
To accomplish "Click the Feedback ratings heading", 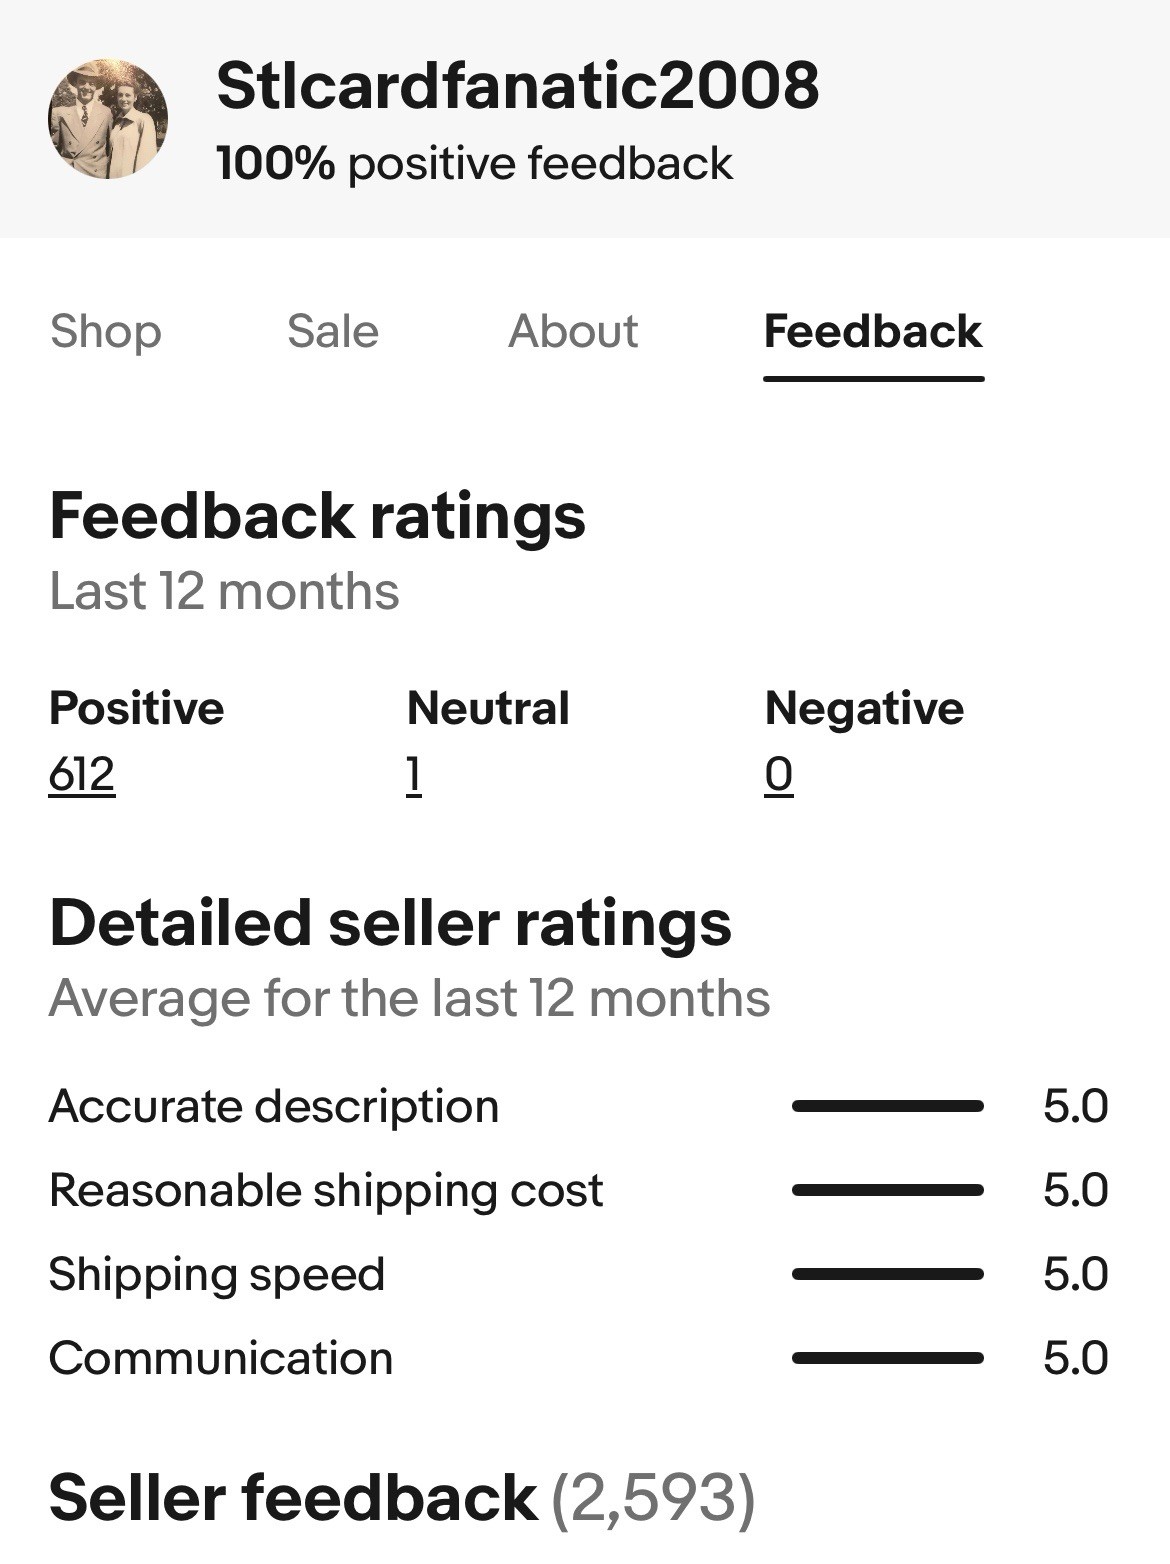I will click(317, 516).
